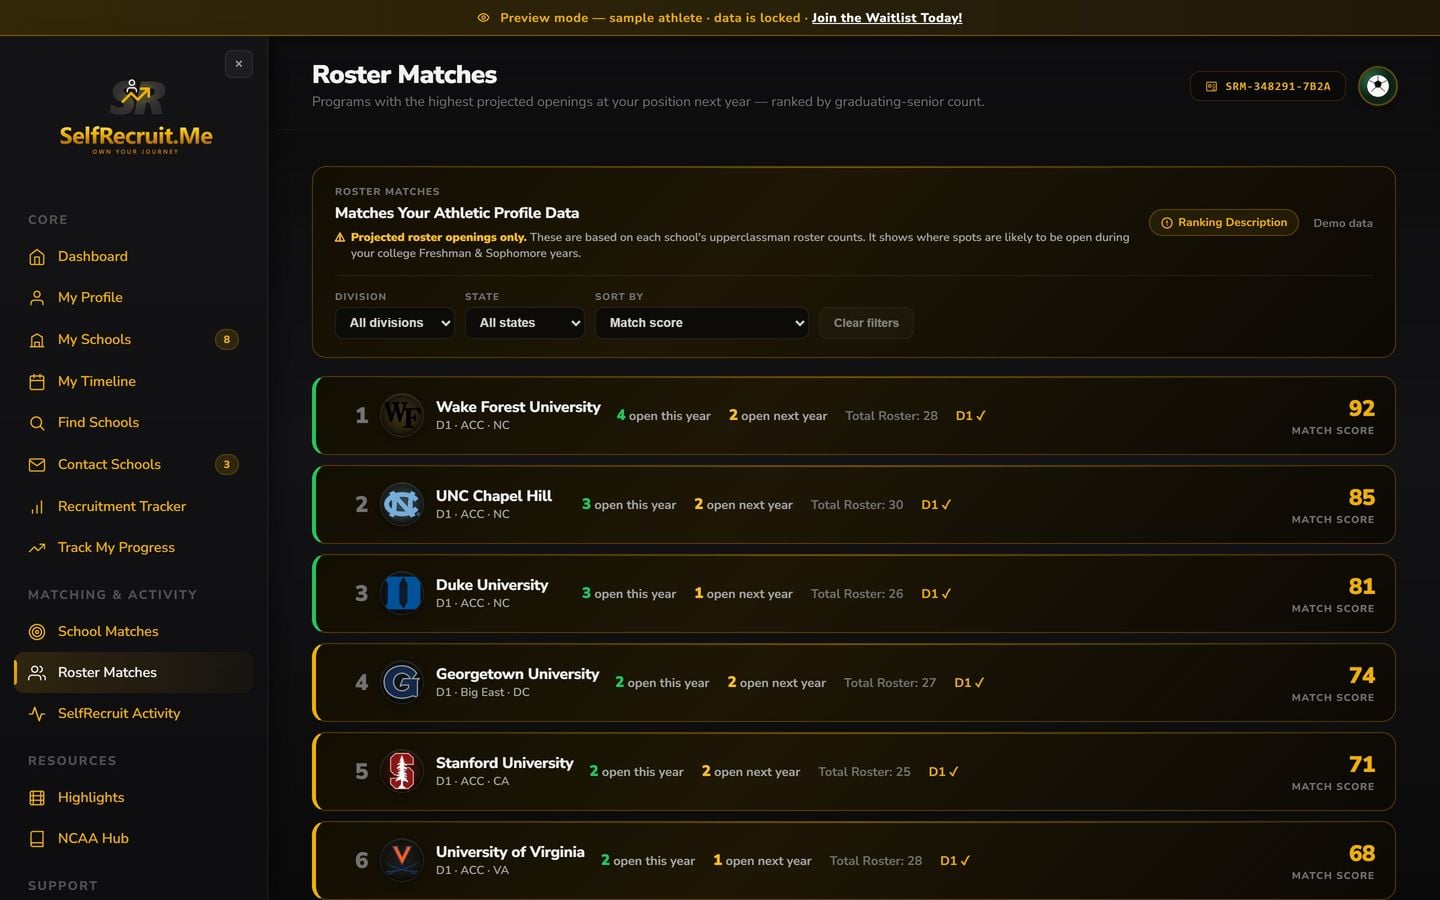
Task: Select Recruitment Tracker in sidebar
Action: coord(133,507)
